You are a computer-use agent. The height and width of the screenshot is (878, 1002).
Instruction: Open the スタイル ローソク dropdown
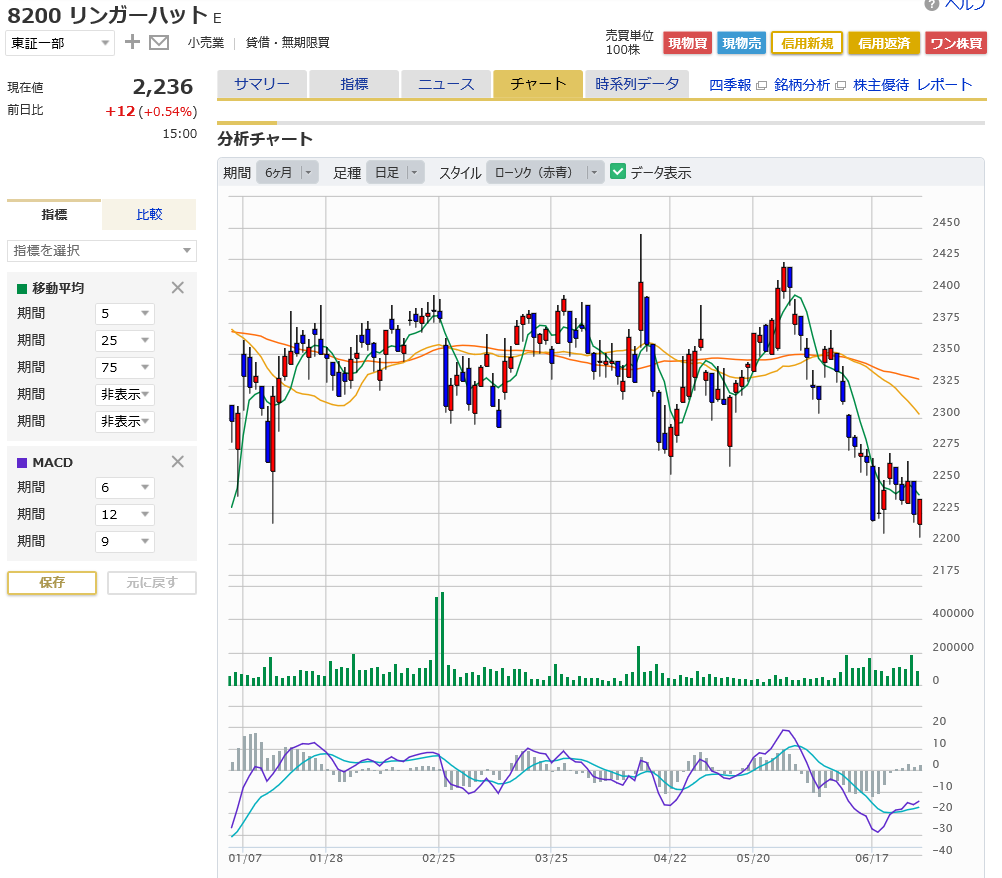(x=545, y=173)
